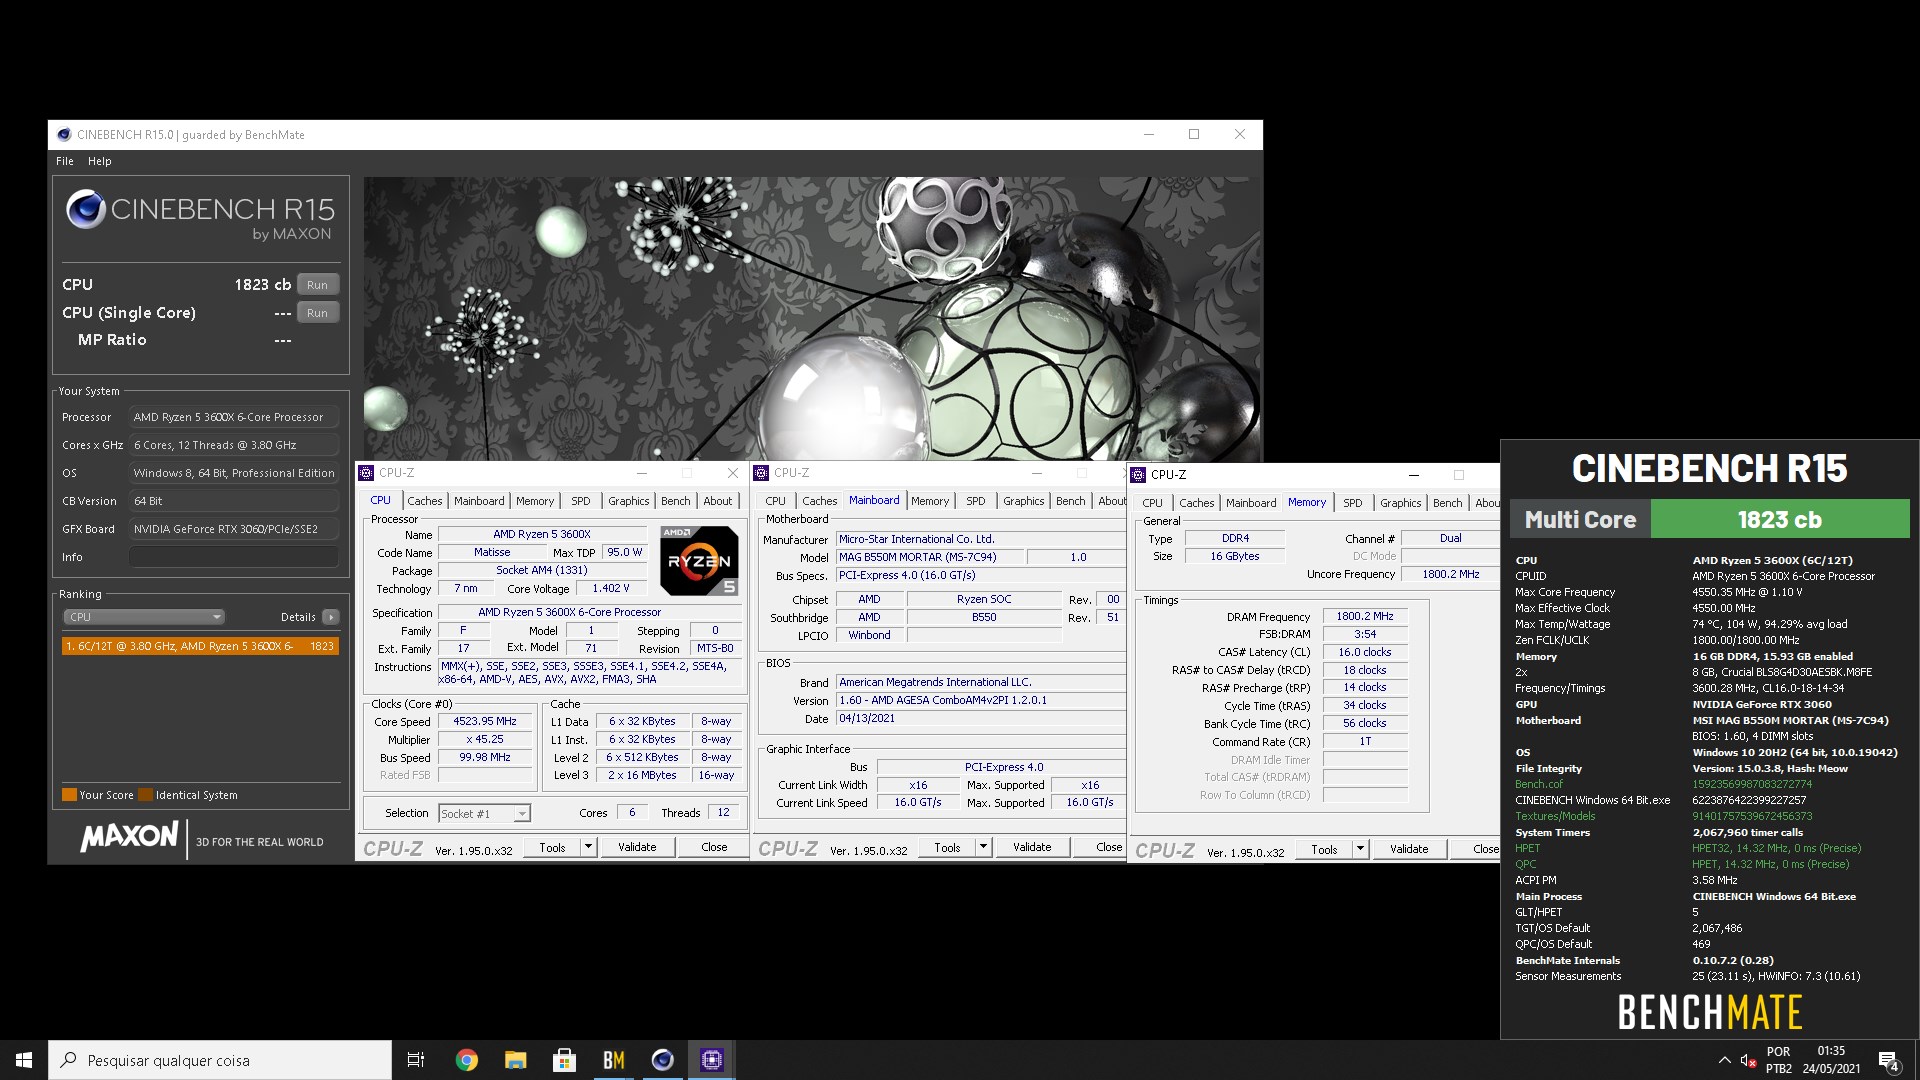Open Microsoft Store from the taskbar
The width and height of the screenshot is (1920, 1080).
(x=564, y=1060)
